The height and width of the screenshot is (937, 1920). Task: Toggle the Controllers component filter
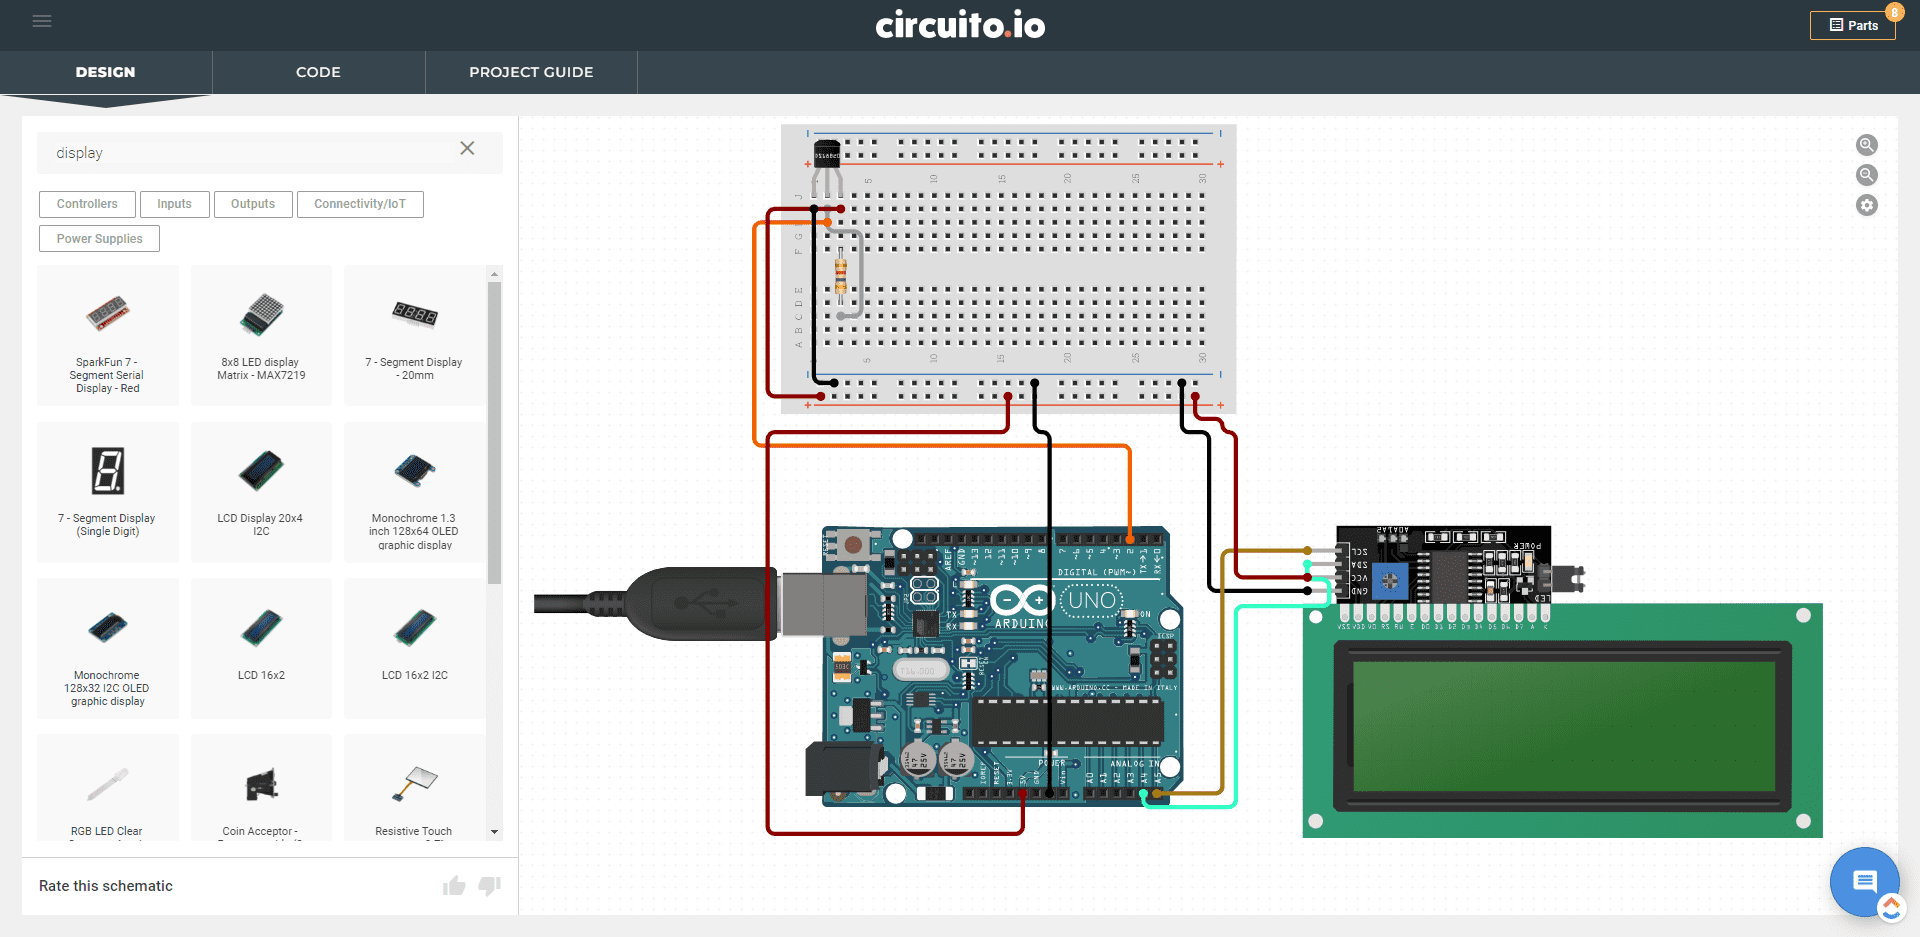coord(87,204)
